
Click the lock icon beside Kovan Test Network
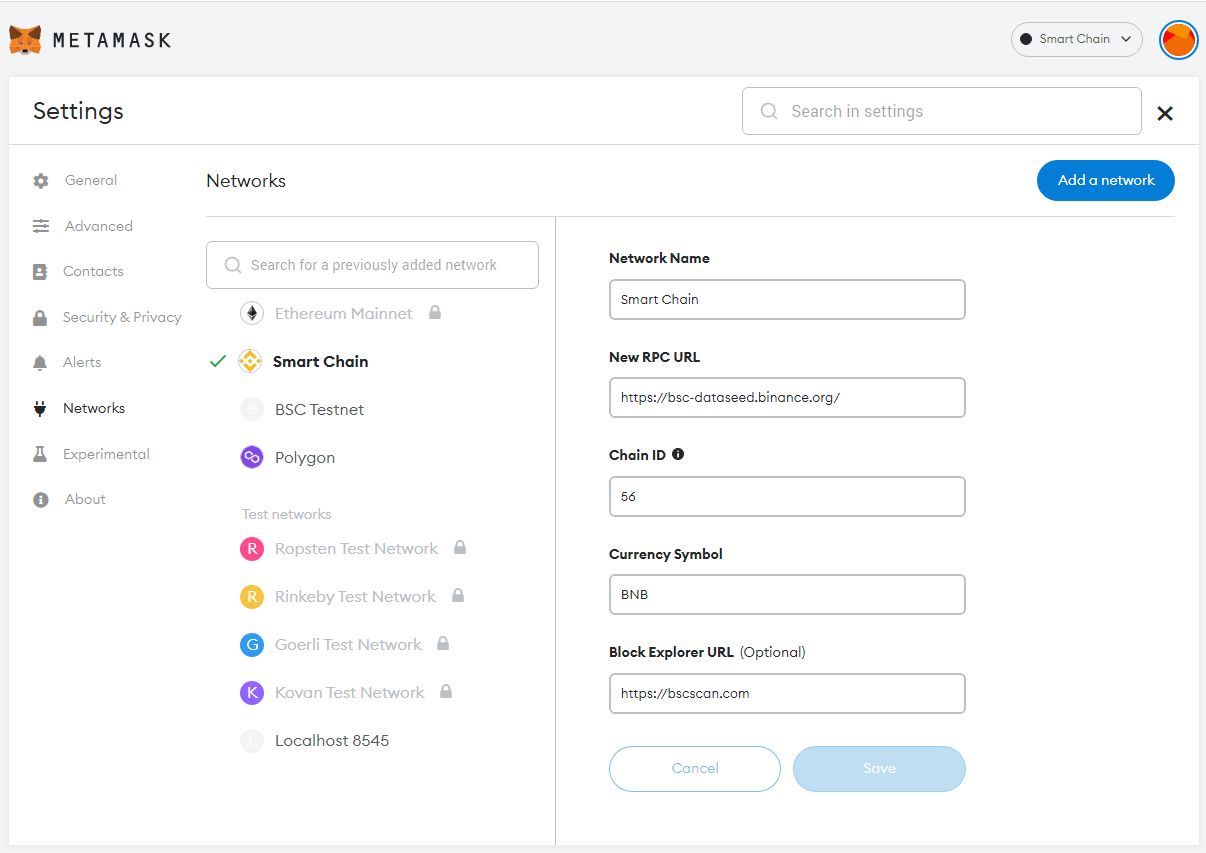coord(446,691)
